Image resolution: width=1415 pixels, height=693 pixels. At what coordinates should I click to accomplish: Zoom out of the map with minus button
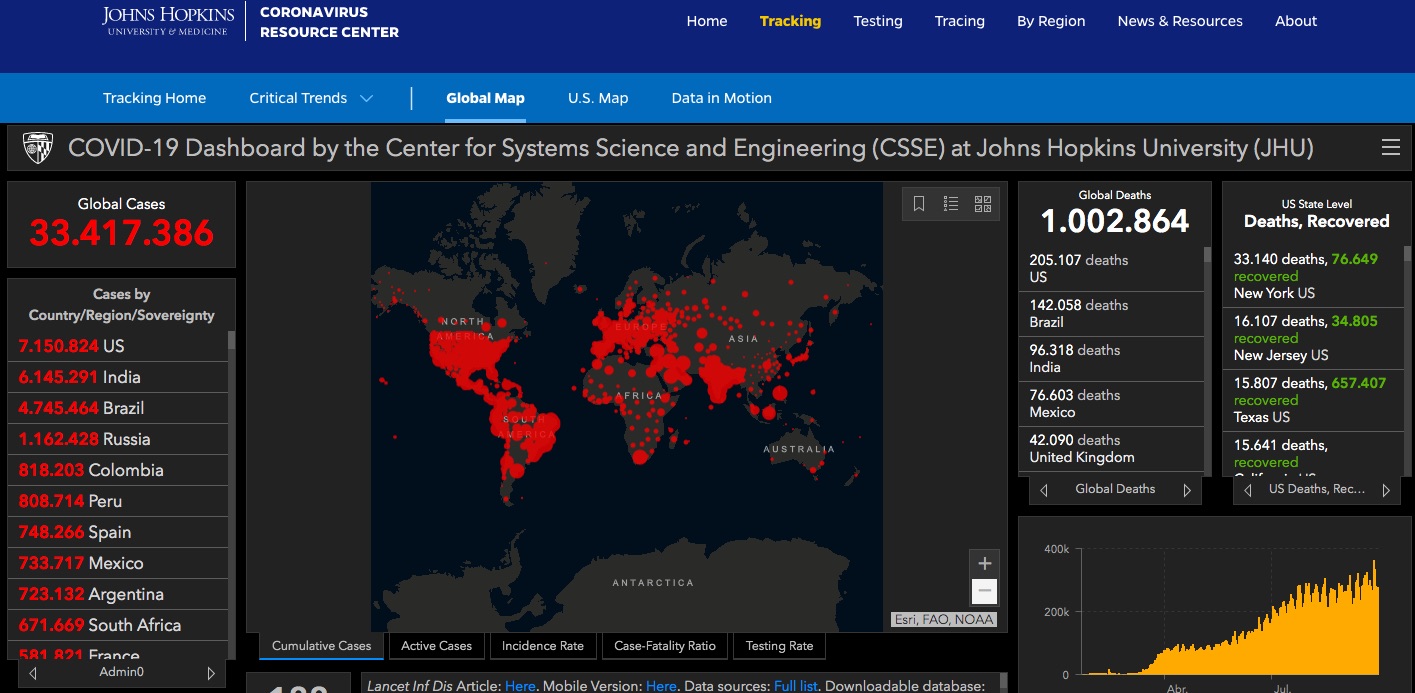point(984,591)
